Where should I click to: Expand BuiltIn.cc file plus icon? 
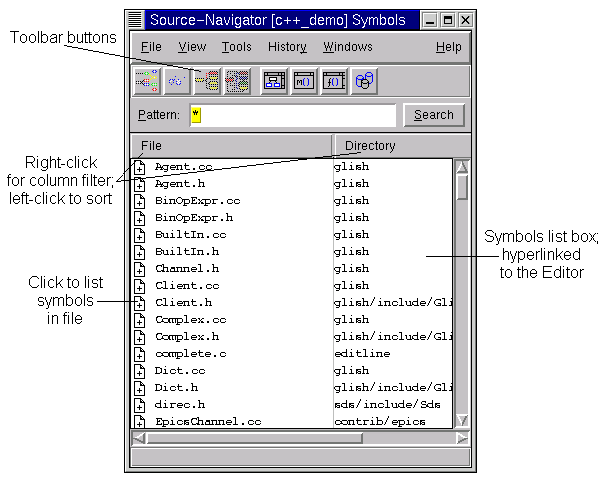tap(139, 235)
